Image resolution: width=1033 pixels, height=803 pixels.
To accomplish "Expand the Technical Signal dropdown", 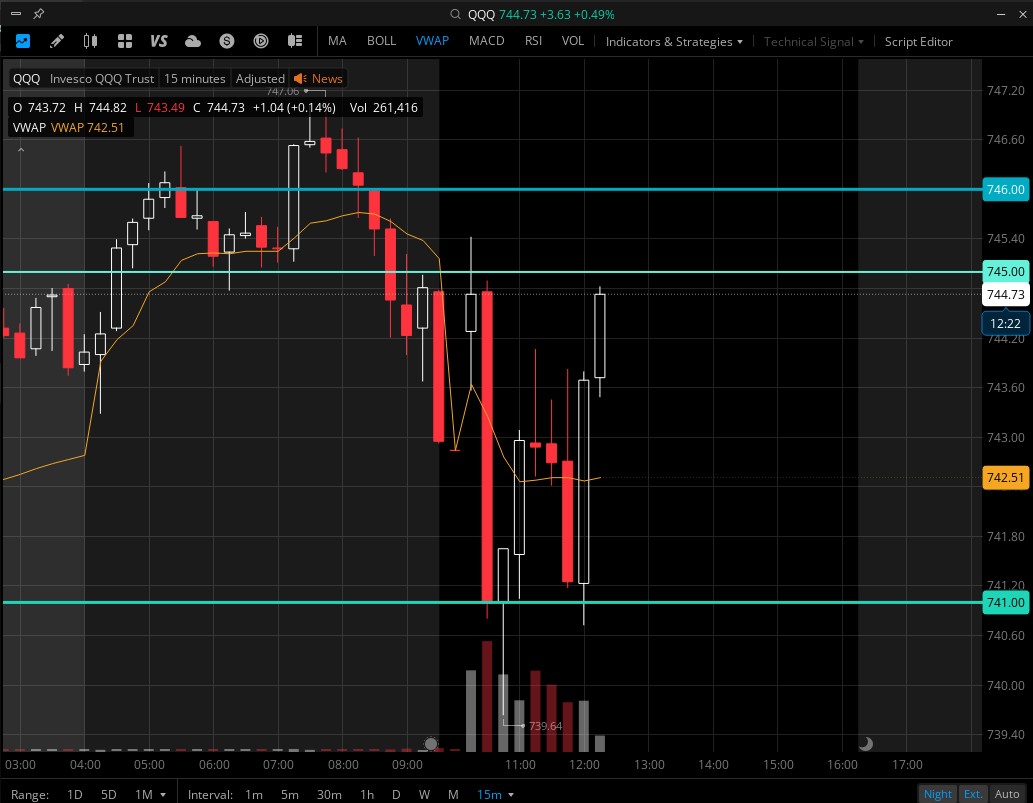I will click(814, 42).
